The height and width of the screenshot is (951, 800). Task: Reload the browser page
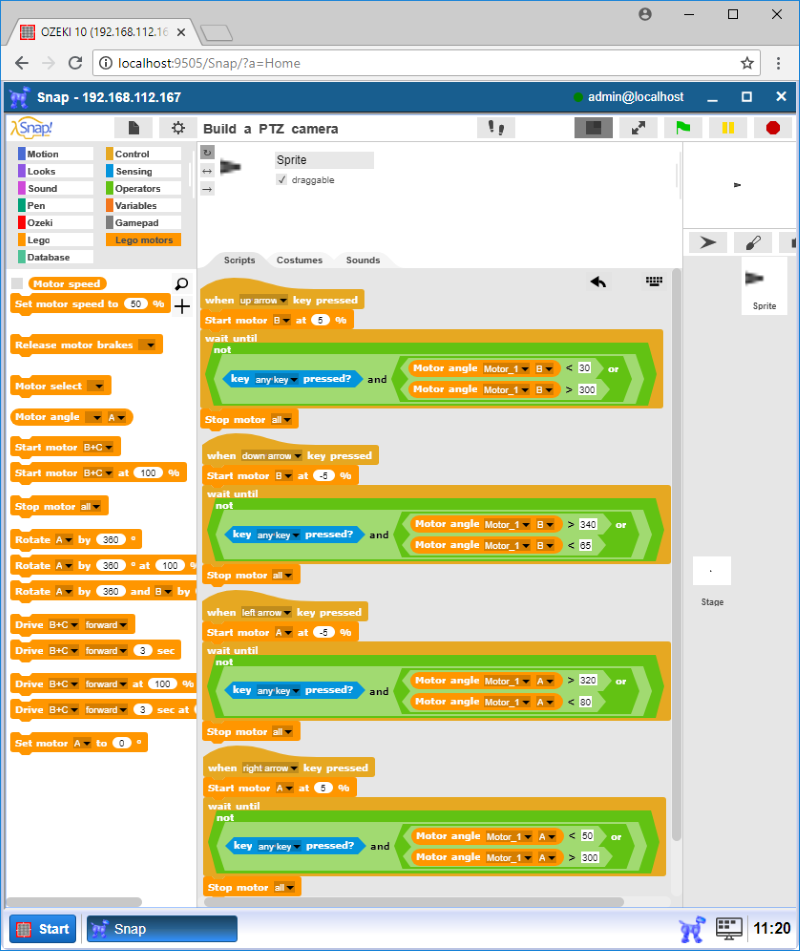pyautogui.click(x=75, y=63)
